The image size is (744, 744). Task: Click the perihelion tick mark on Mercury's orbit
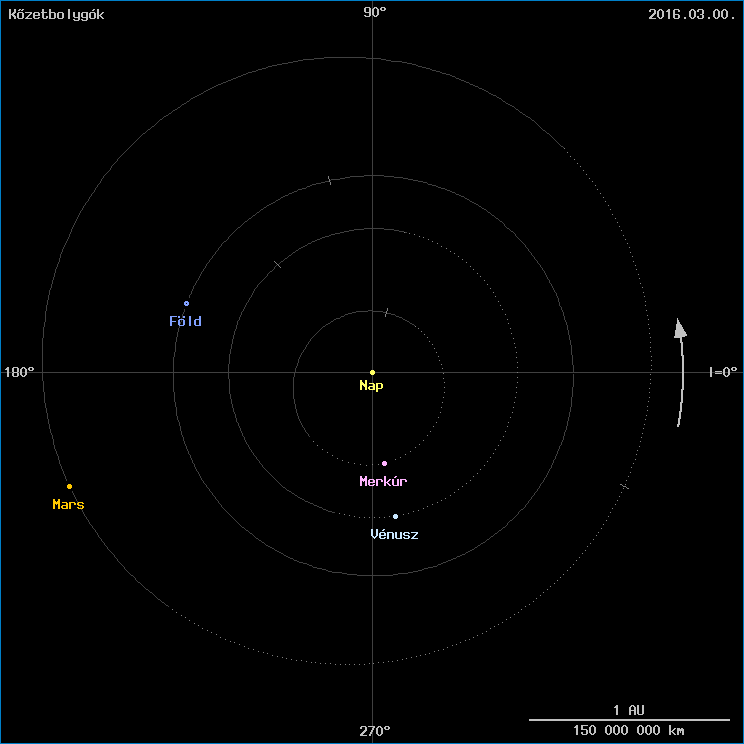point(387,312)
